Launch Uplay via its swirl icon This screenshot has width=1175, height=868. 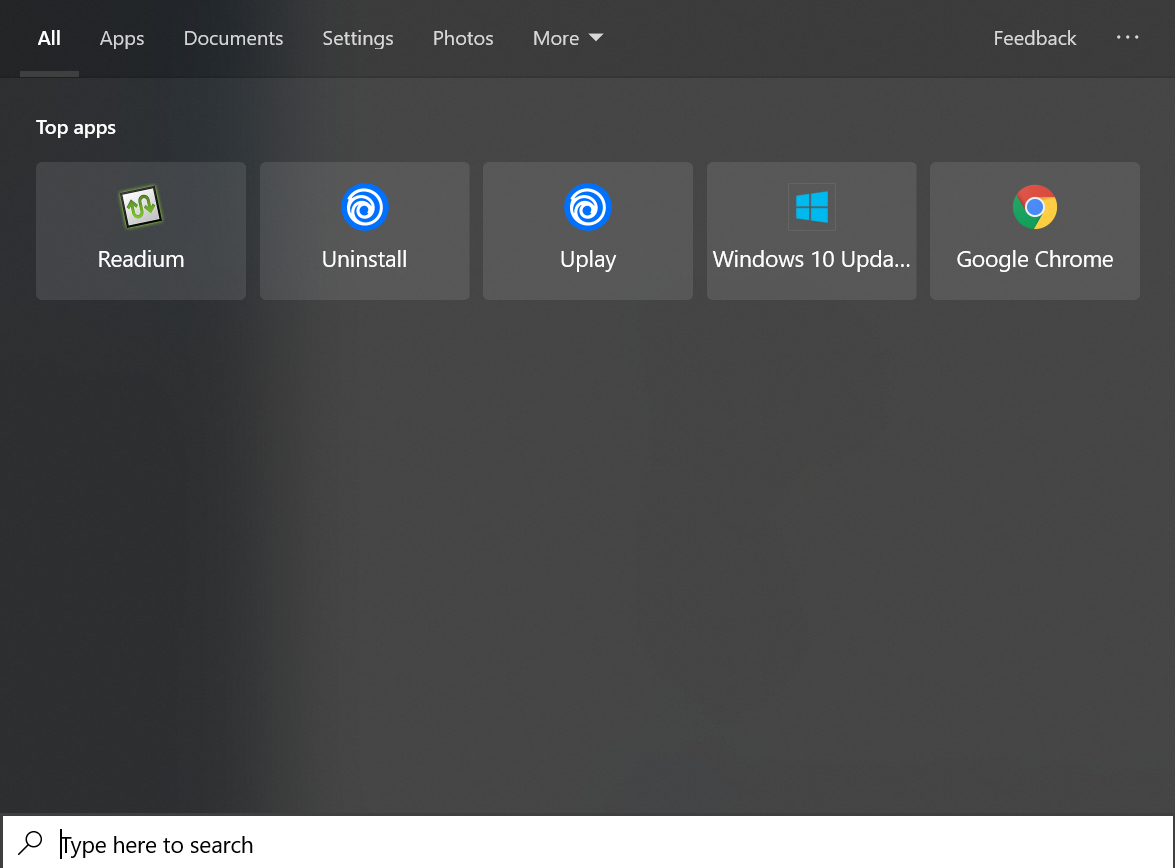click(x=588, y=207)
